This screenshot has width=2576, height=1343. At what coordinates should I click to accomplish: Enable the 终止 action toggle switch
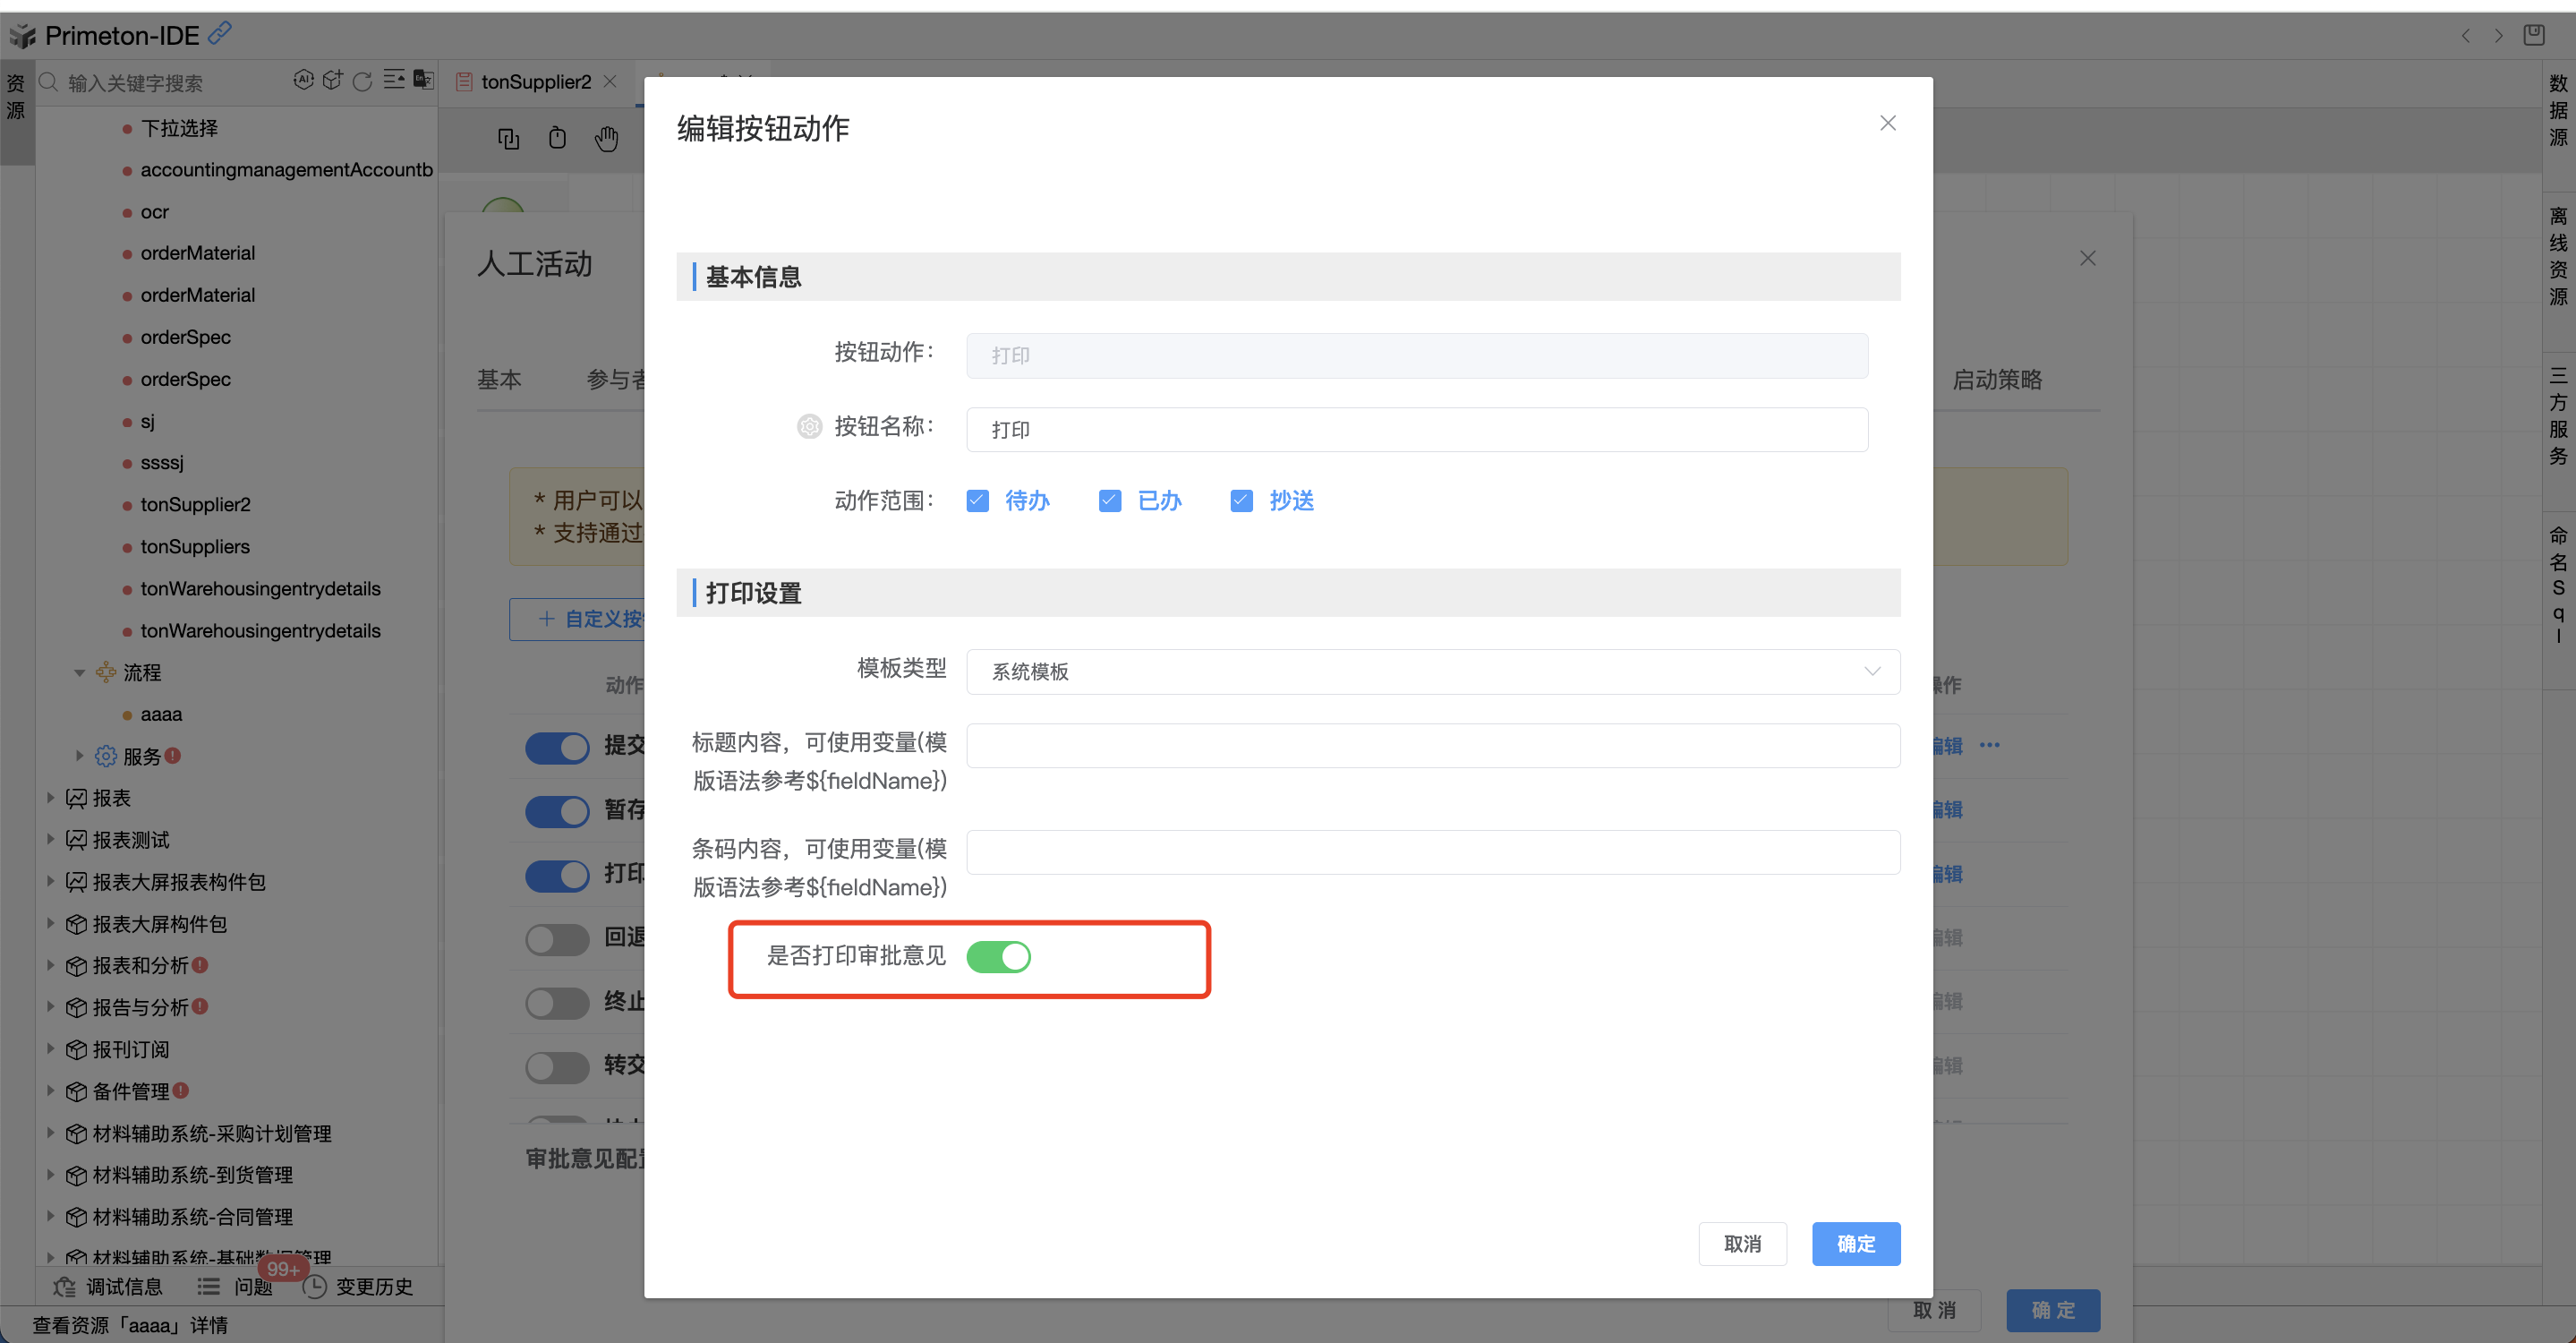pos(557,1003)
